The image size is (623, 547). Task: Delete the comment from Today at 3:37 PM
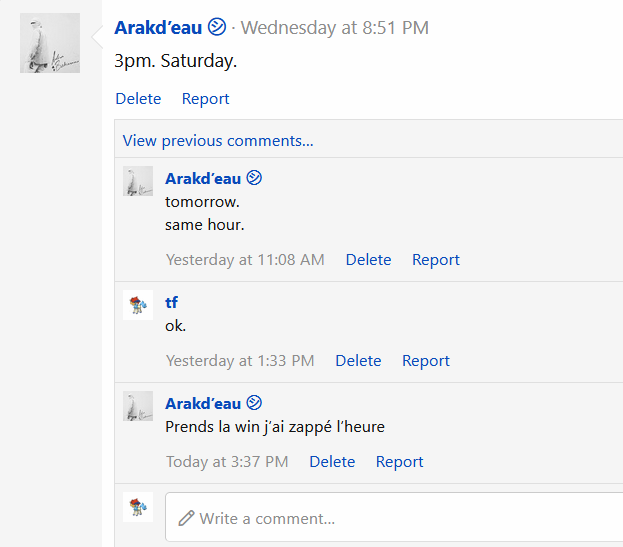[x=332, y=462]
